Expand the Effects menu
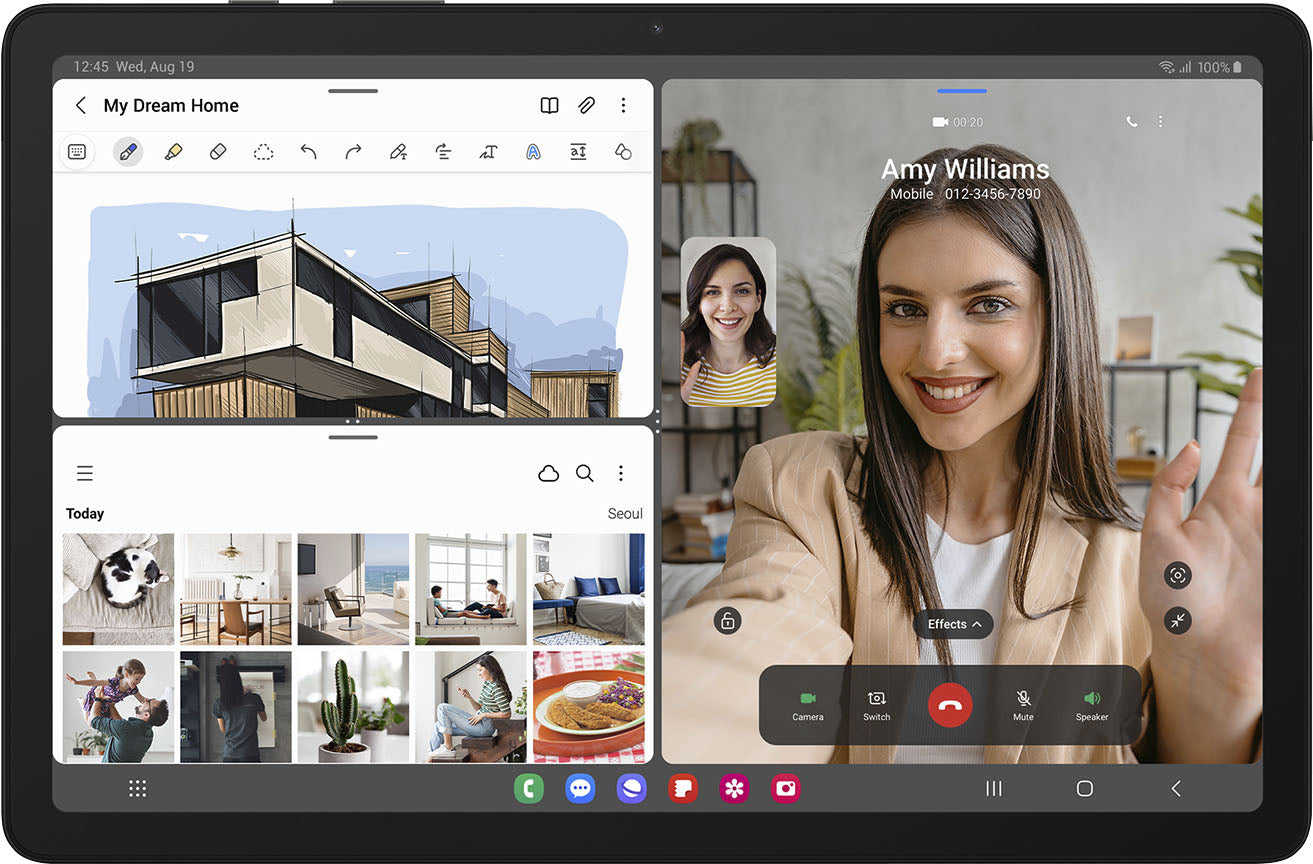Image resolution: width=1313 pixels, height=864 pixels. coord(953,624)
